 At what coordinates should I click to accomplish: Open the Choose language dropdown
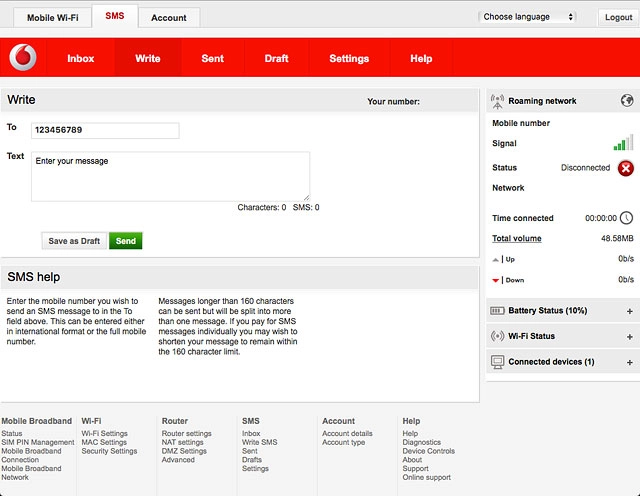click(x=528, y=17)
